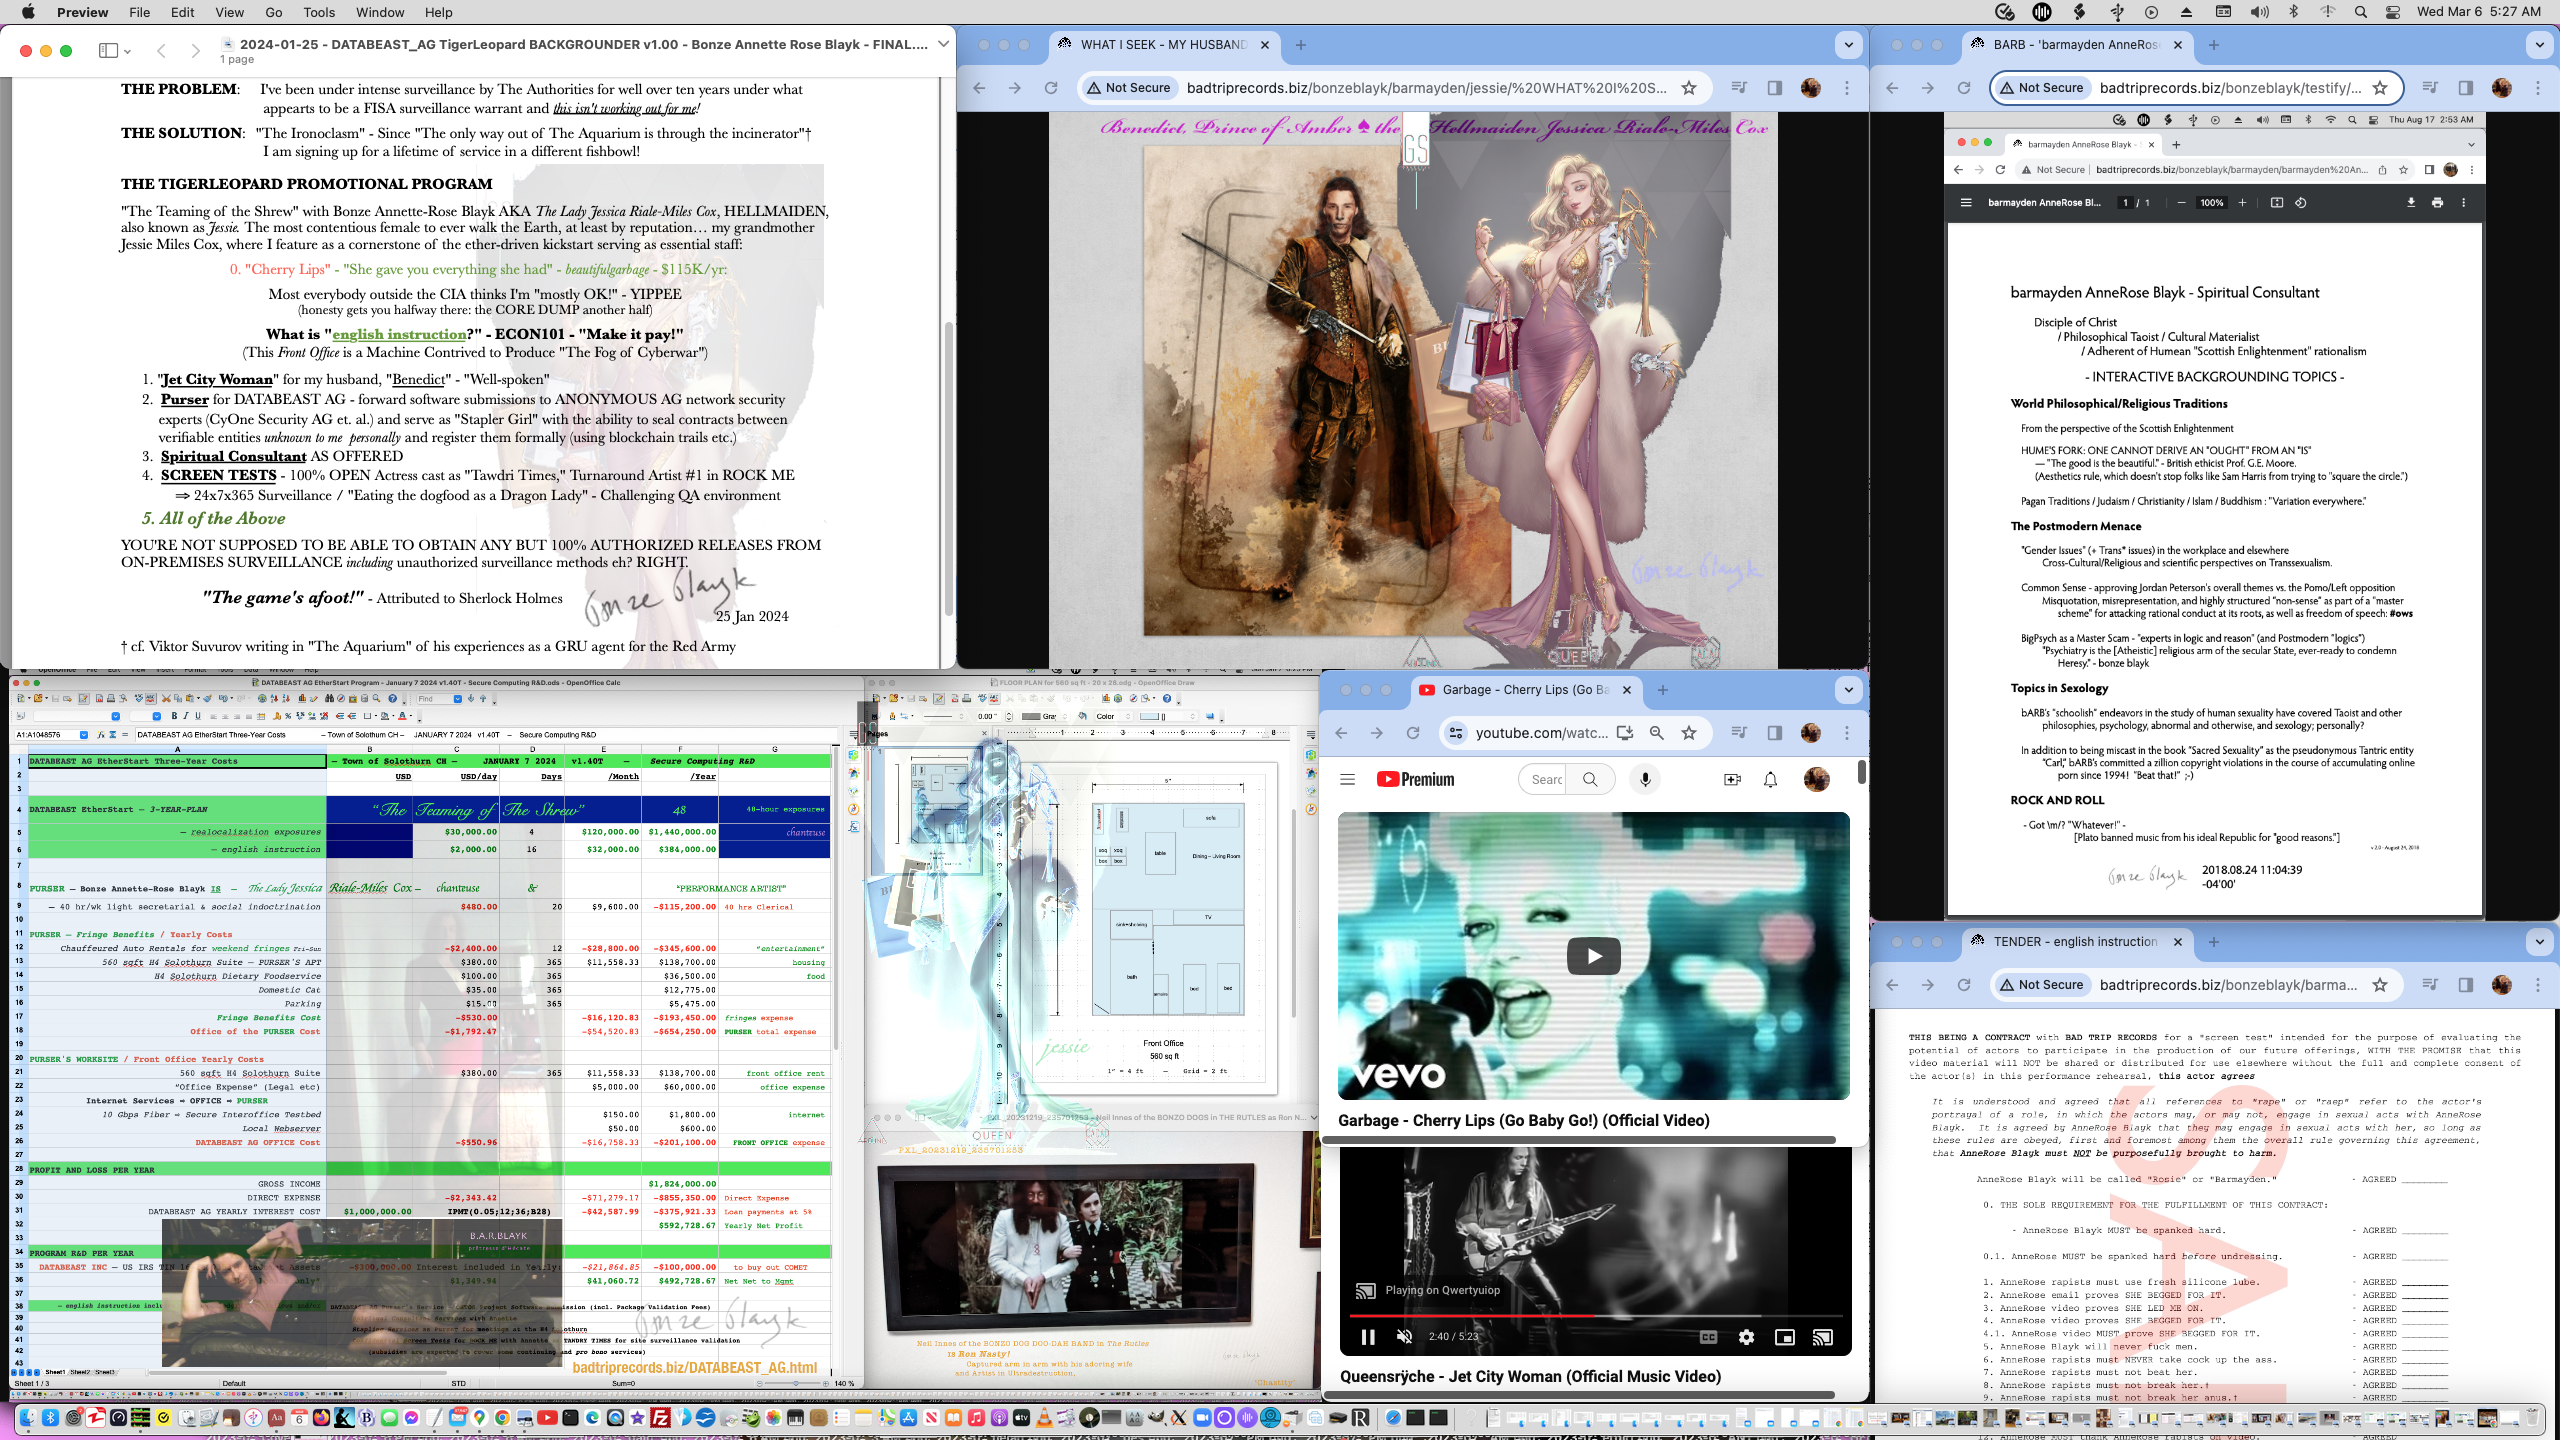Toggle Preview sidebar view dropdown
Image resolution: width=2560 pixels, height=1440 pixels.
[x=115, y=50]
